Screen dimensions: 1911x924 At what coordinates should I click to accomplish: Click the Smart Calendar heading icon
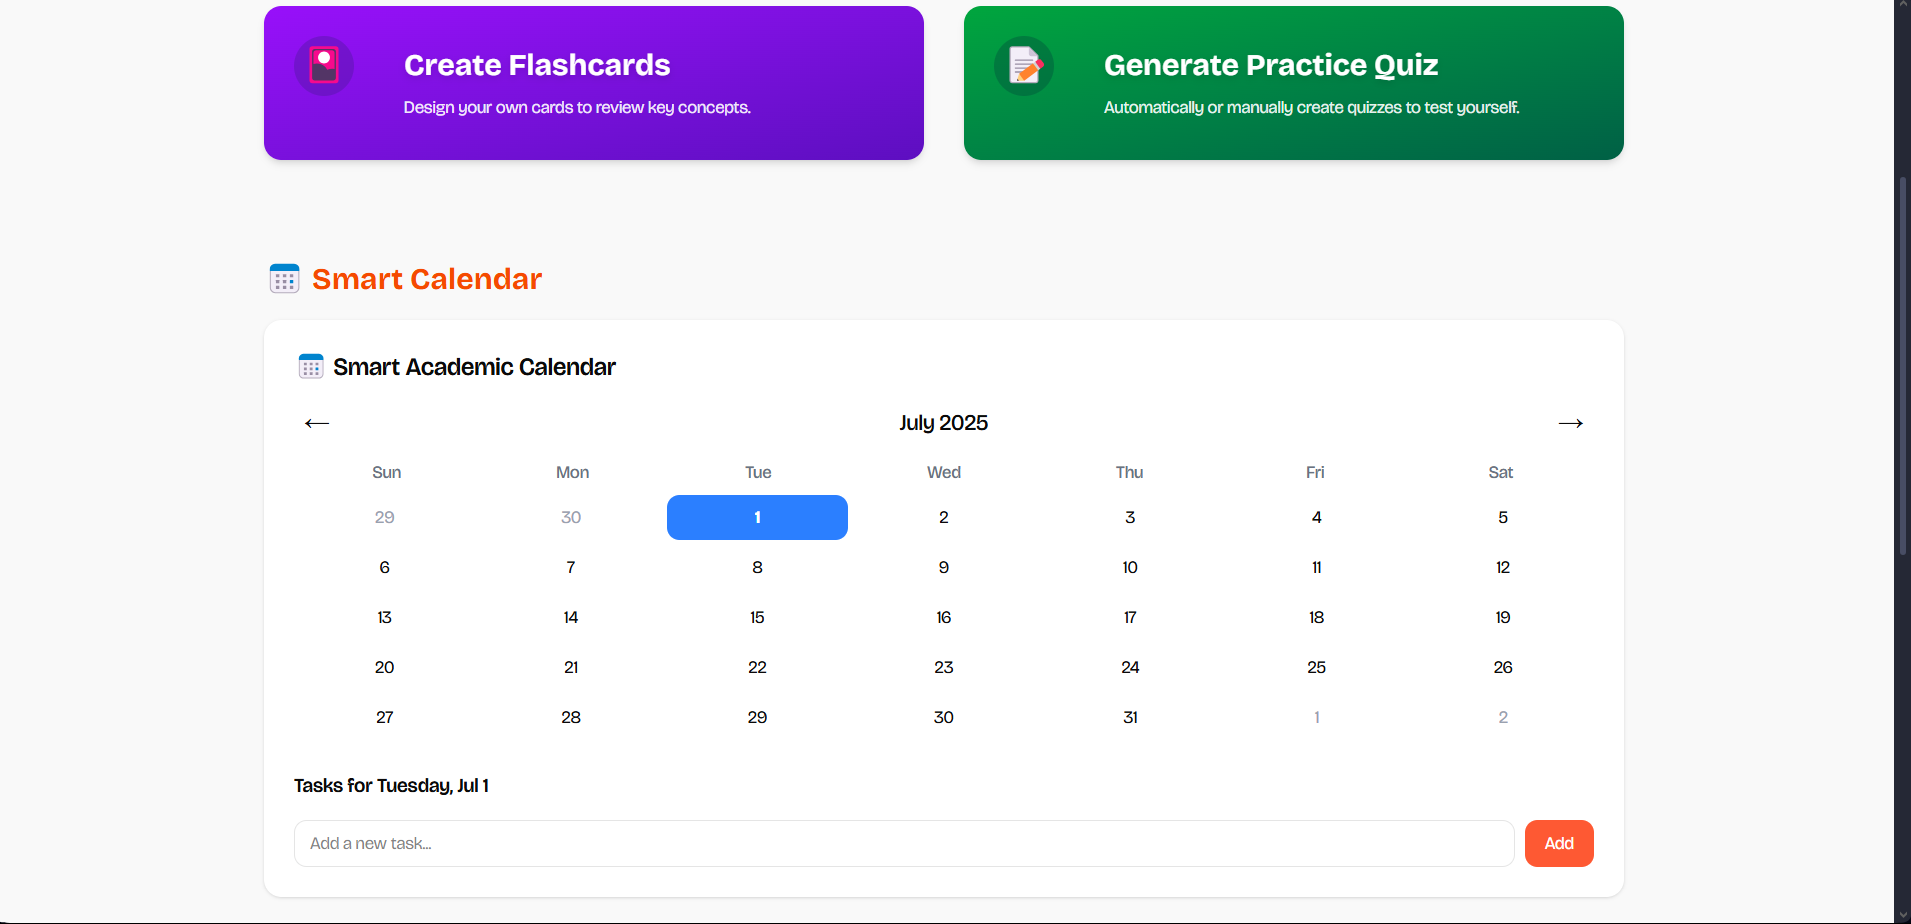tap(285, 279)
